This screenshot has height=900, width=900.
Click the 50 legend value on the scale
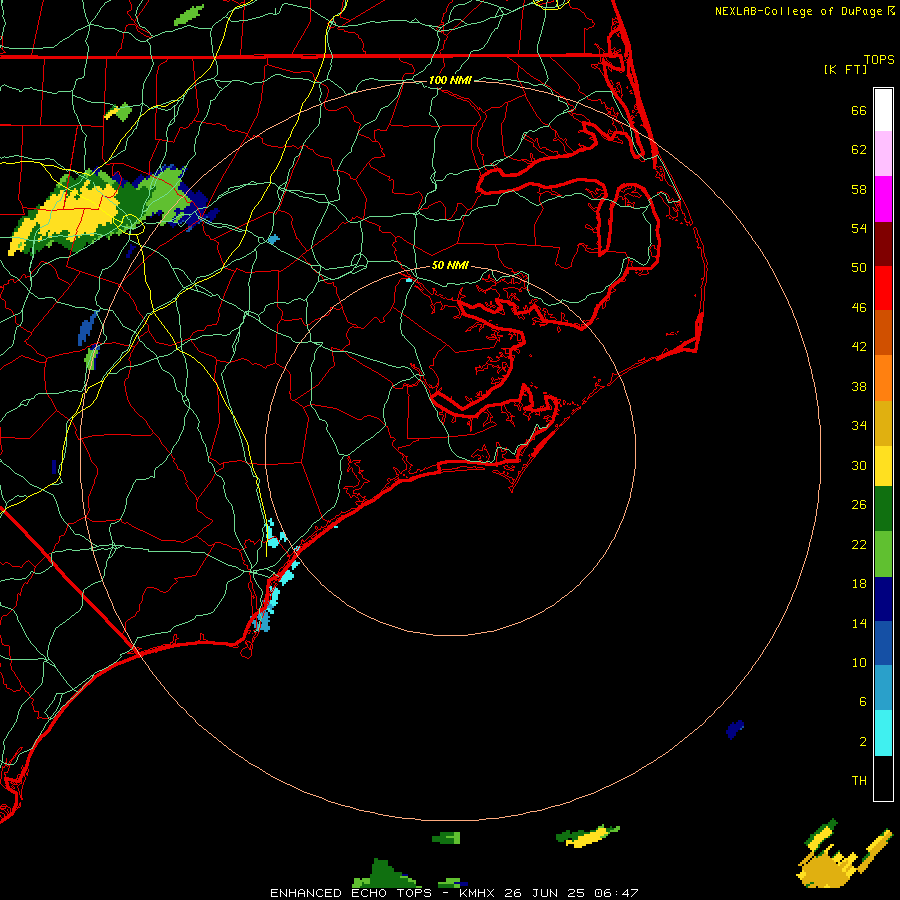coord(859,267)
